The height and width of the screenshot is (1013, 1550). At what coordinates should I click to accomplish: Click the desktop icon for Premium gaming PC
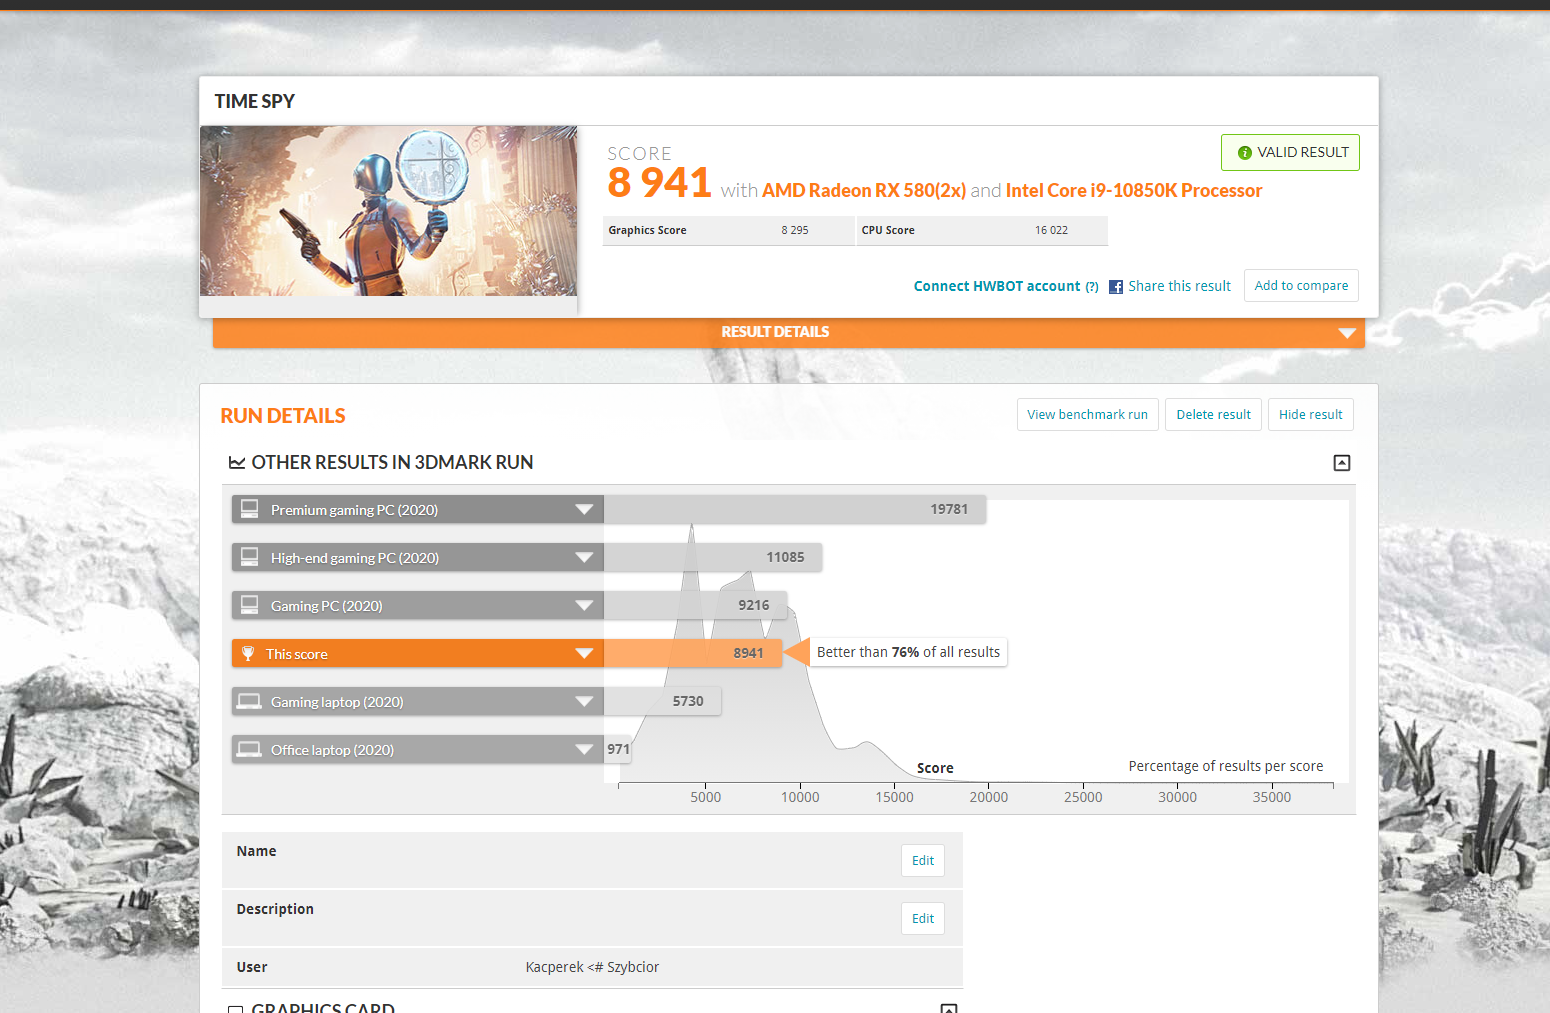click(249, 509)
